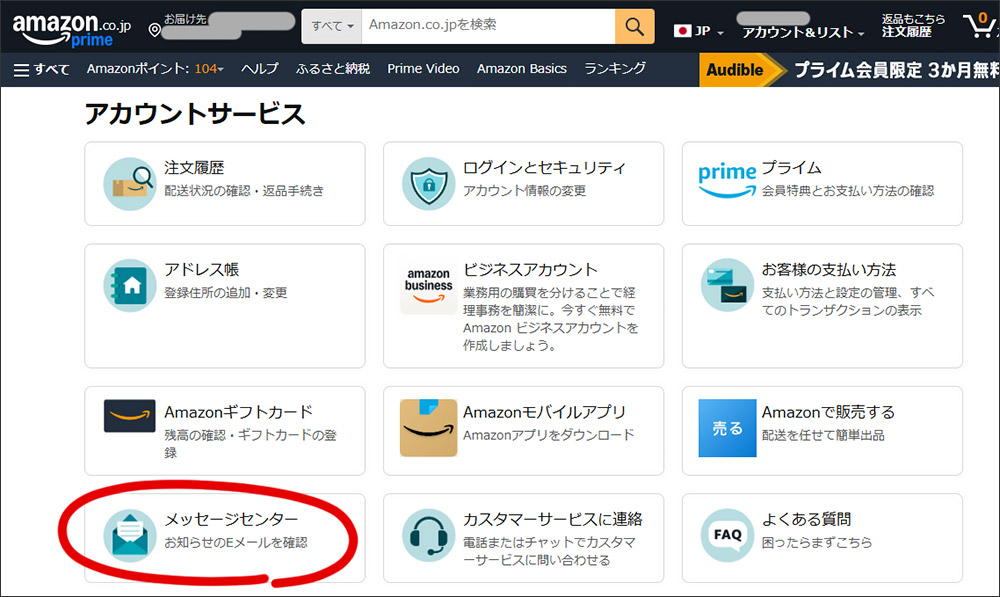Click the orange search magnifier button

click(x=635, y=27)
